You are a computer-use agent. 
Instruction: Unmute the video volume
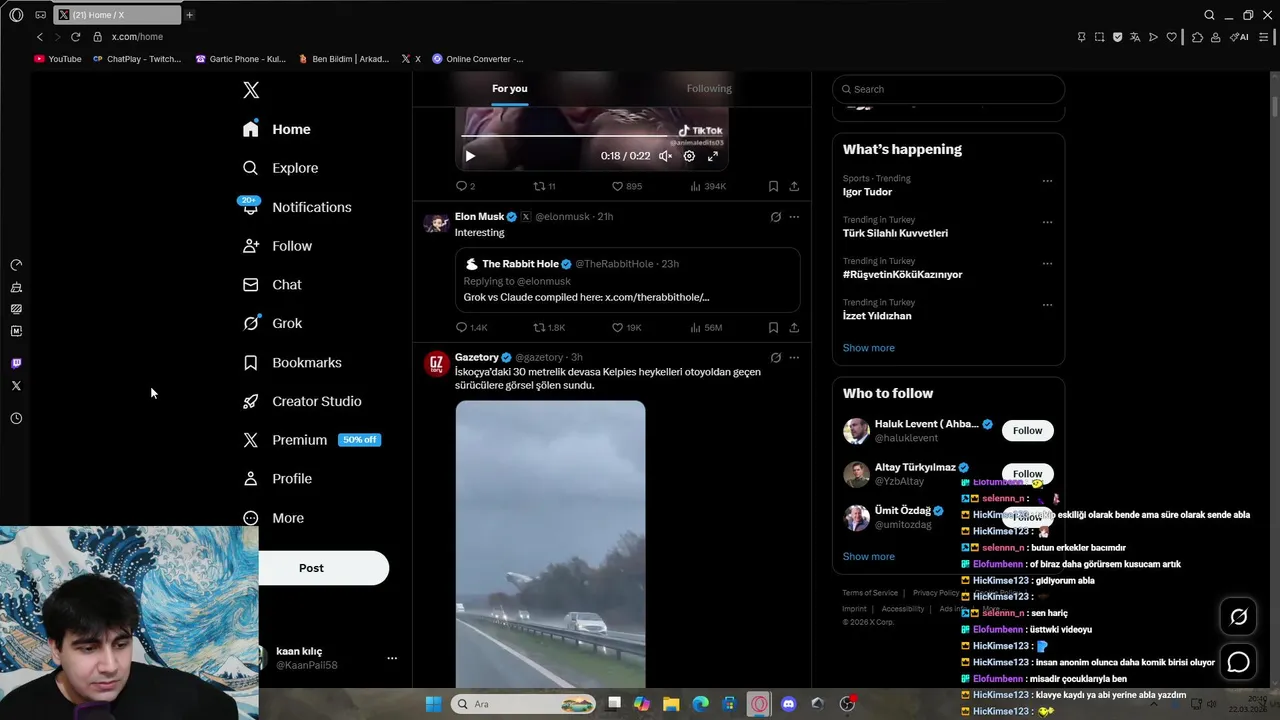point(665,156)
